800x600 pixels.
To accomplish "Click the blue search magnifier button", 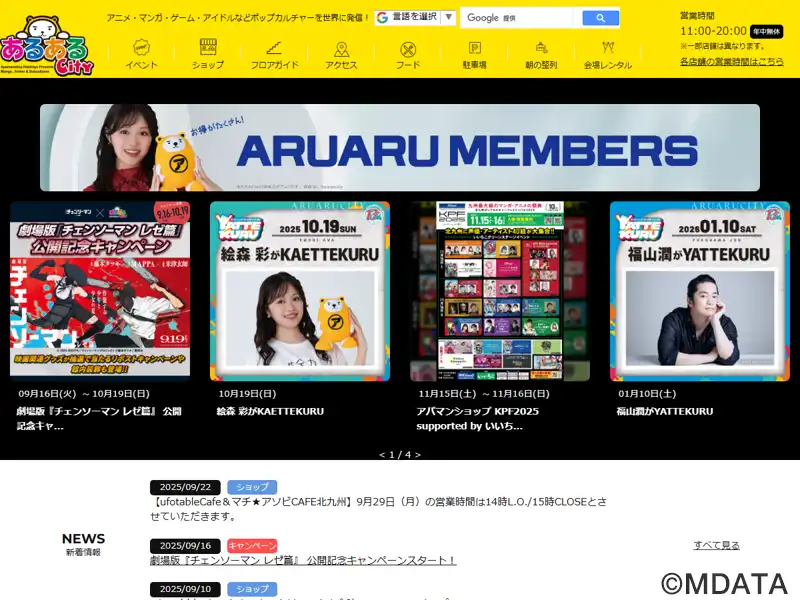I will [601, 18].
